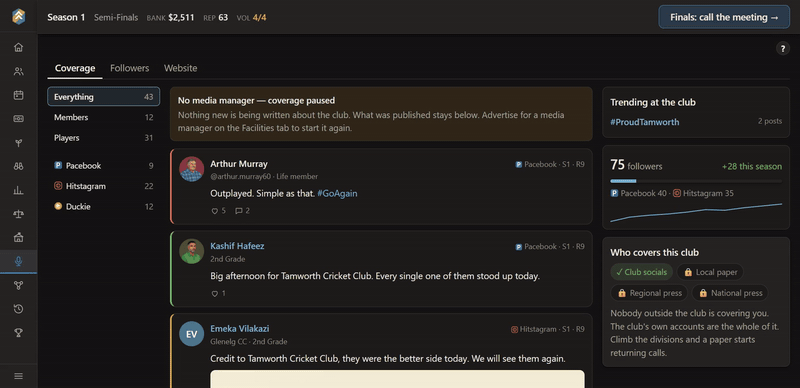Switch to the Followers tab
800x388 pixels.
coord(130,68)
